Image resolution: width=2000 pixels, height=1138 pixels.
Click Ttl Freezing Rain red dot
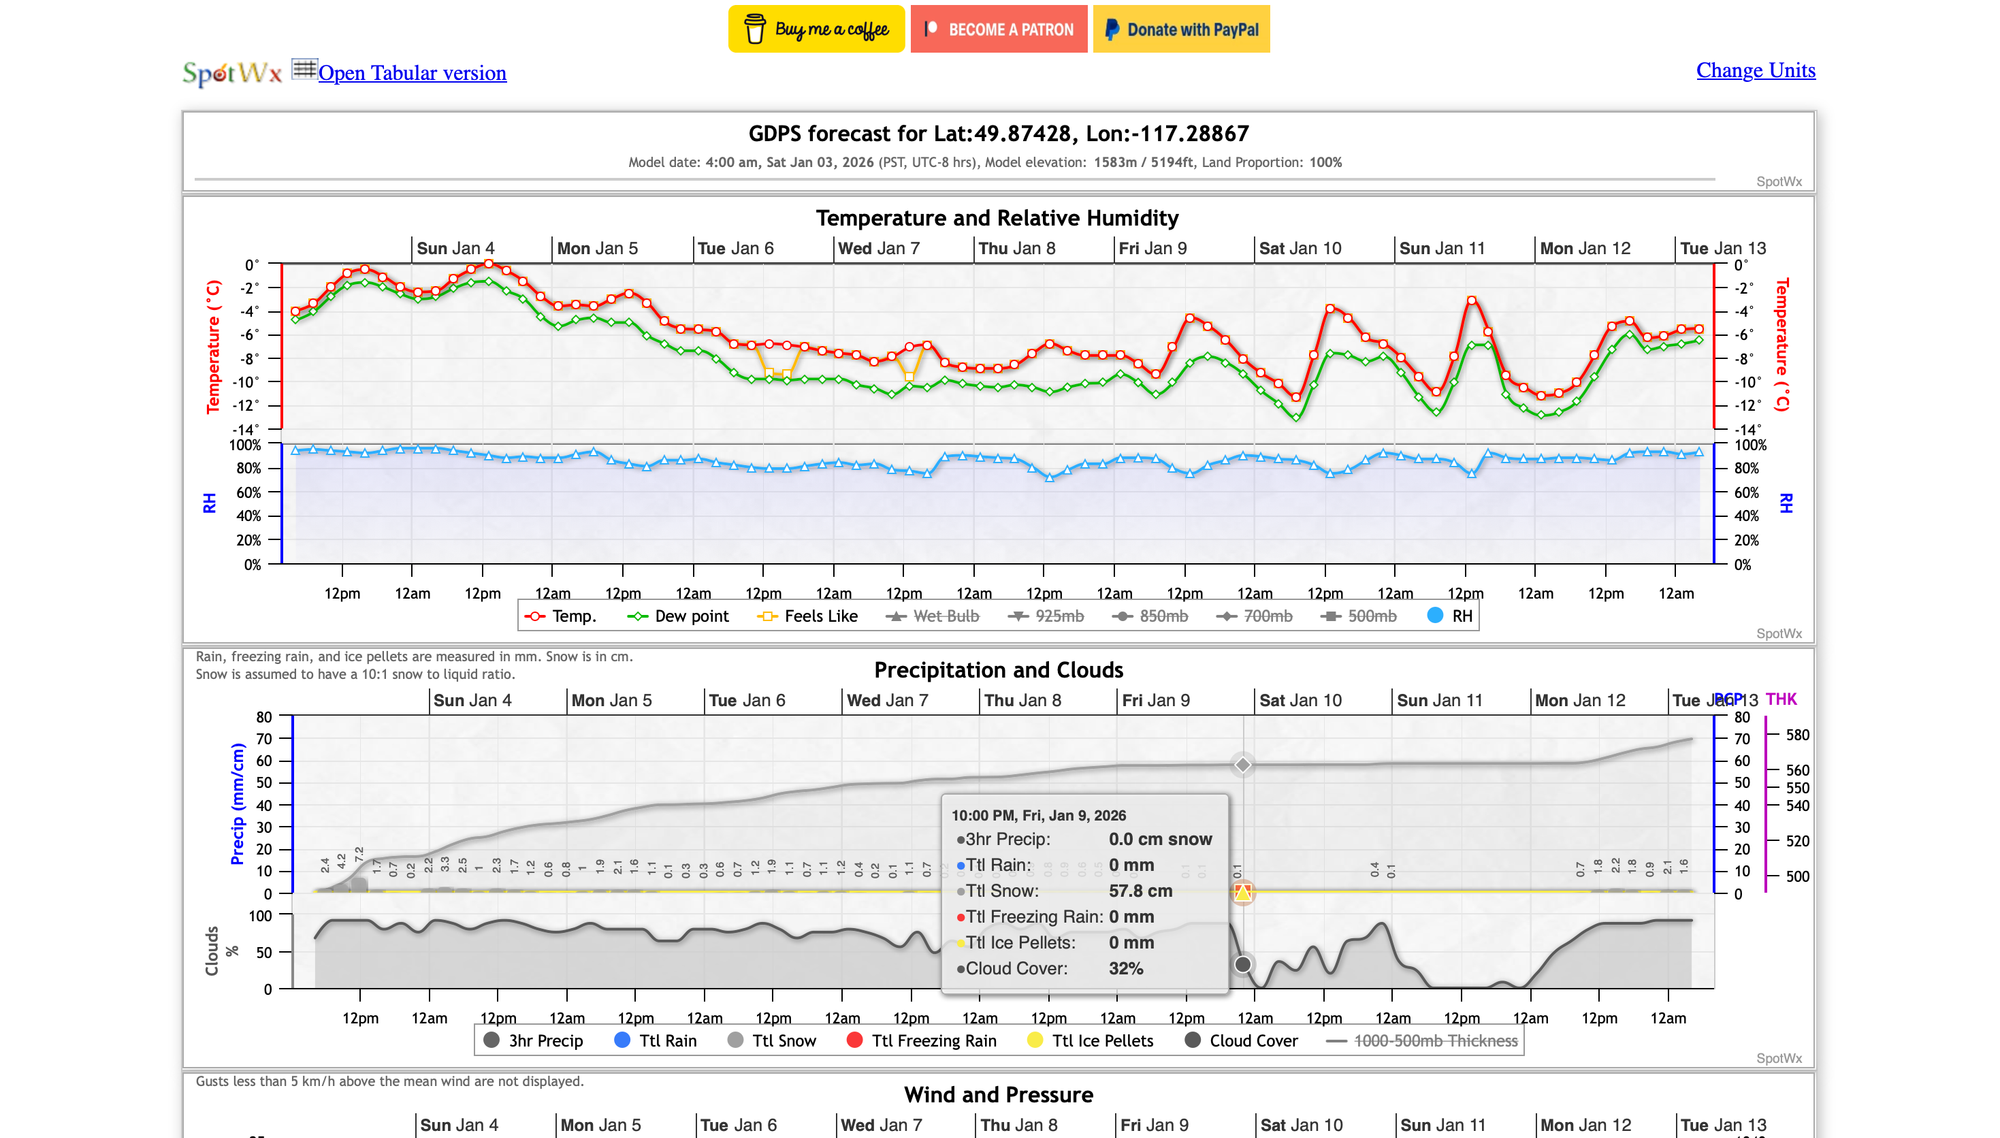pyautogui.click(x=855, y=1041)
